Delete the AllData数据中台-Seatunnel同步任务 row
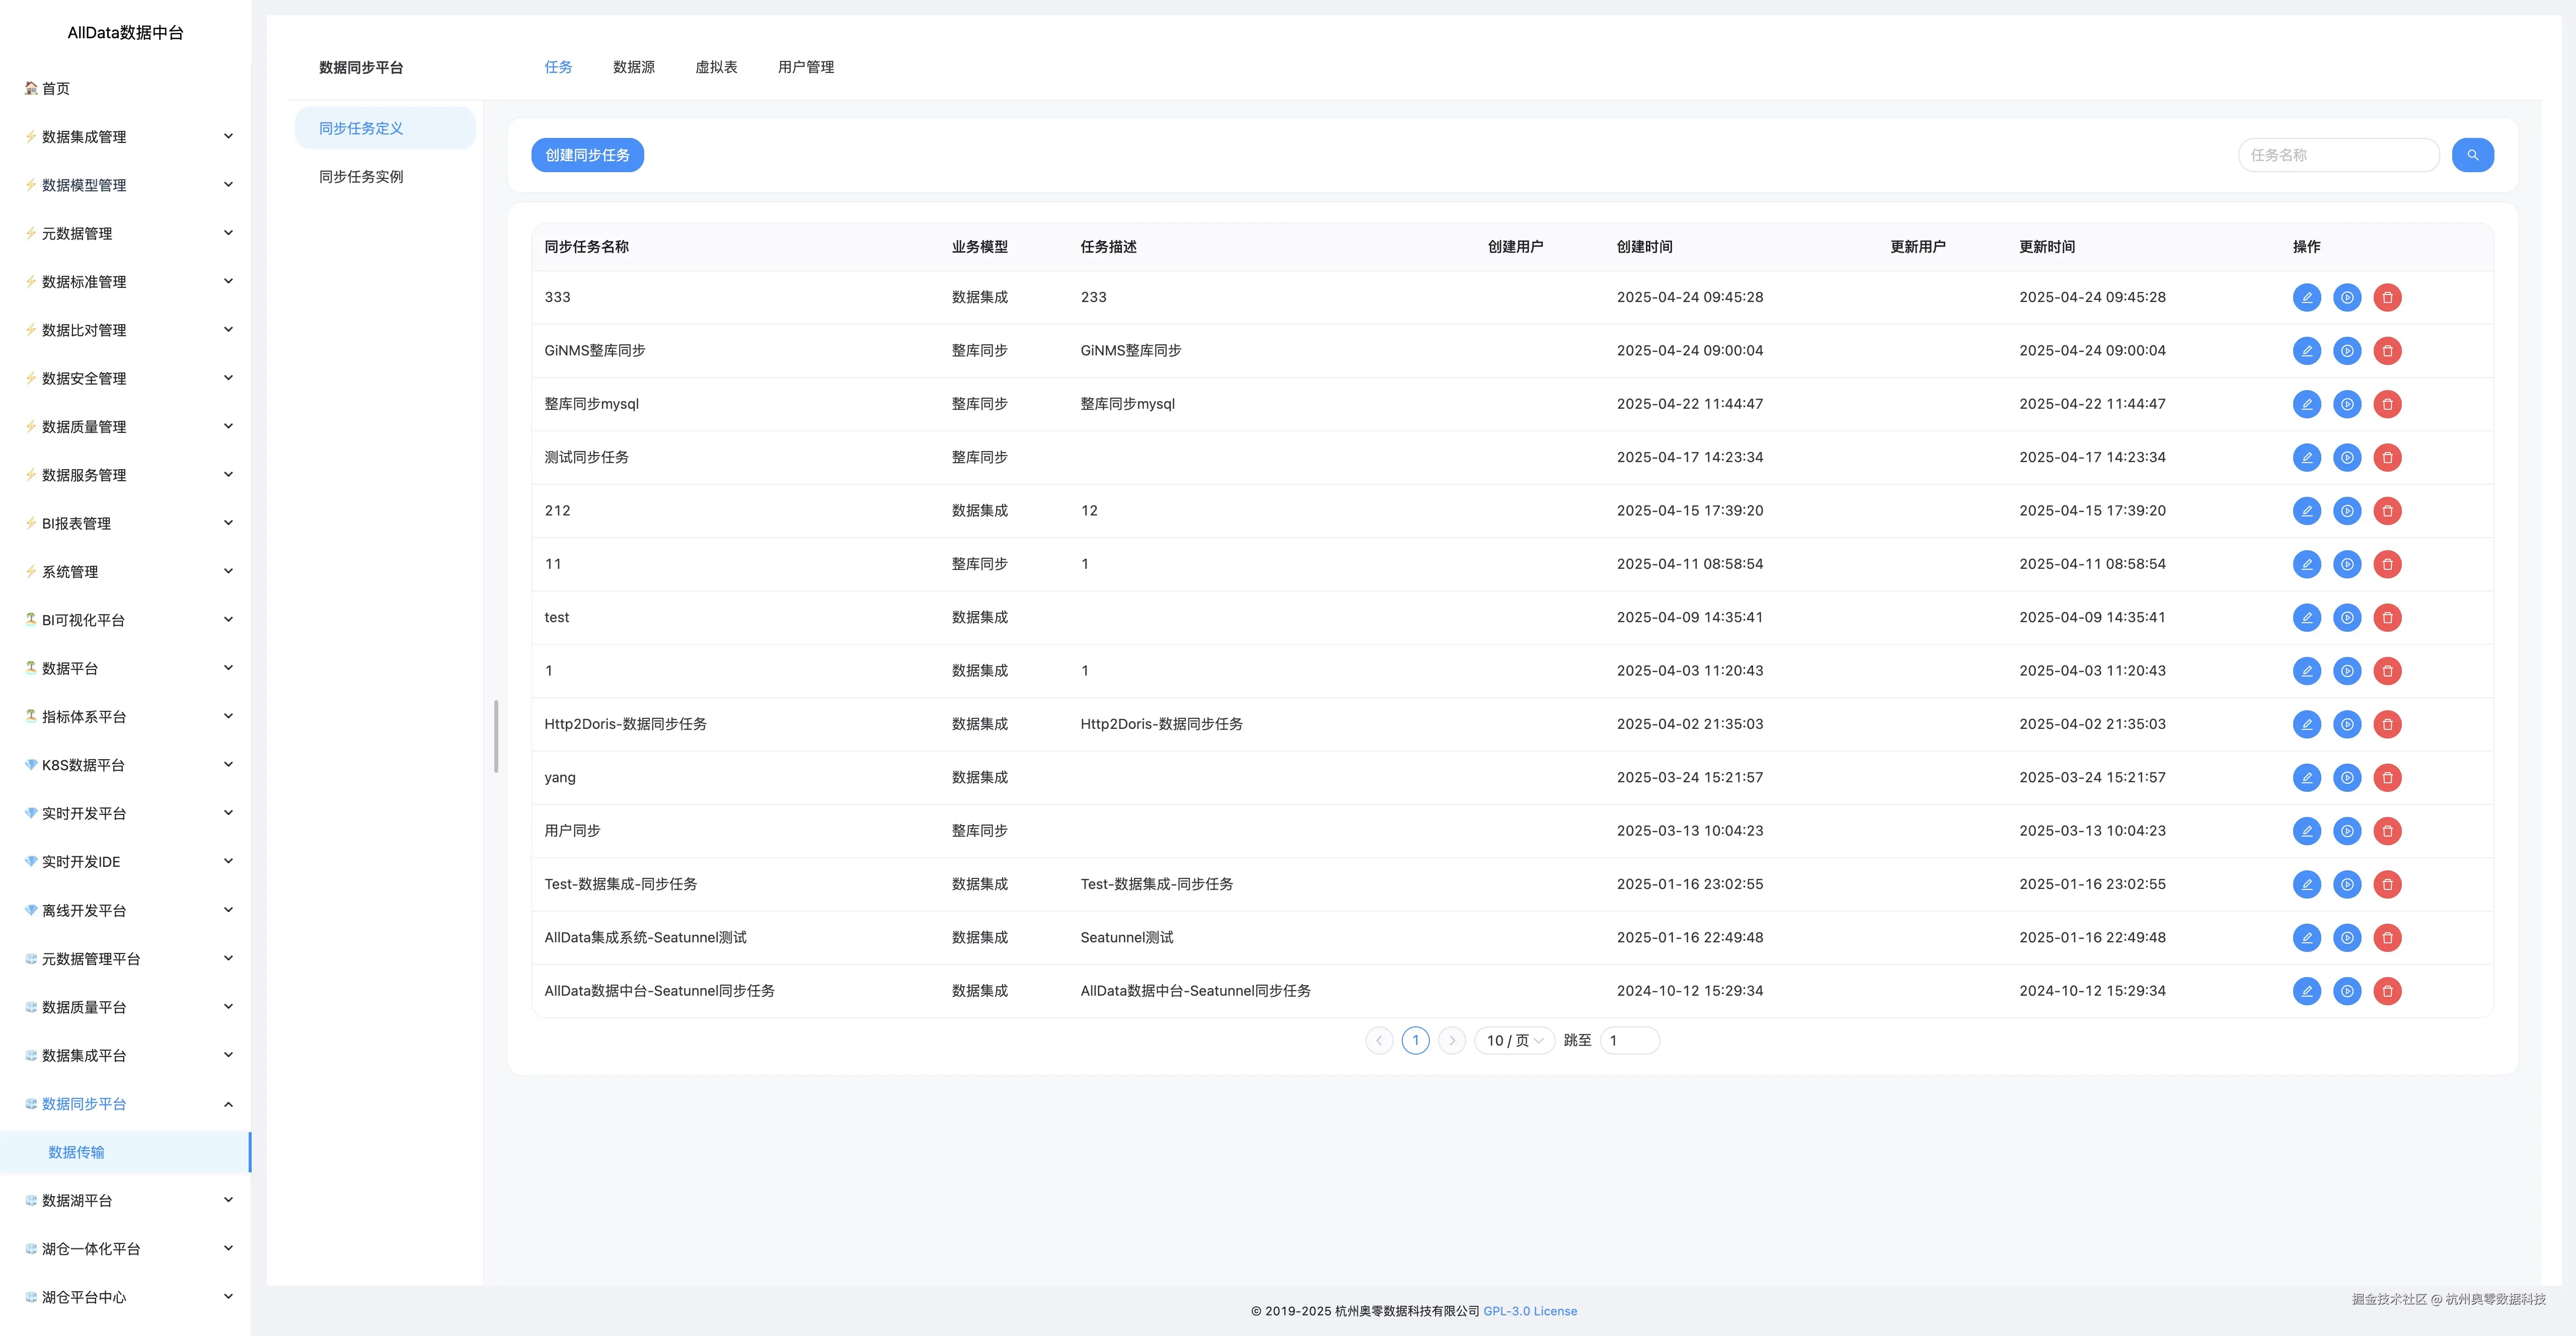Viewport: 2576px width, 1336px height. [2387, 991]
